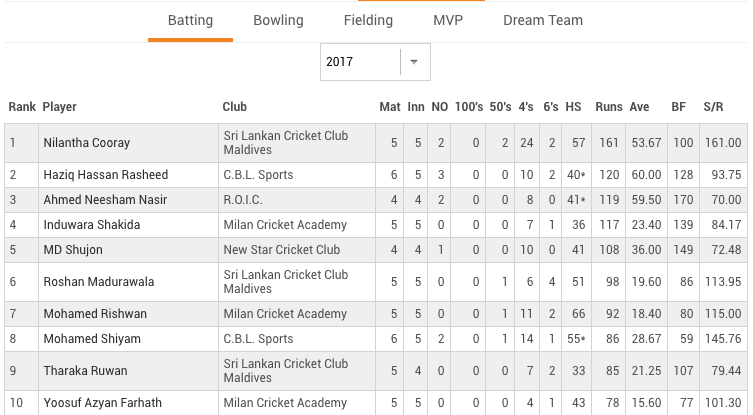Select the Batting tab
The width and height of the screenshot is (753, 415).
click(190, 20)
